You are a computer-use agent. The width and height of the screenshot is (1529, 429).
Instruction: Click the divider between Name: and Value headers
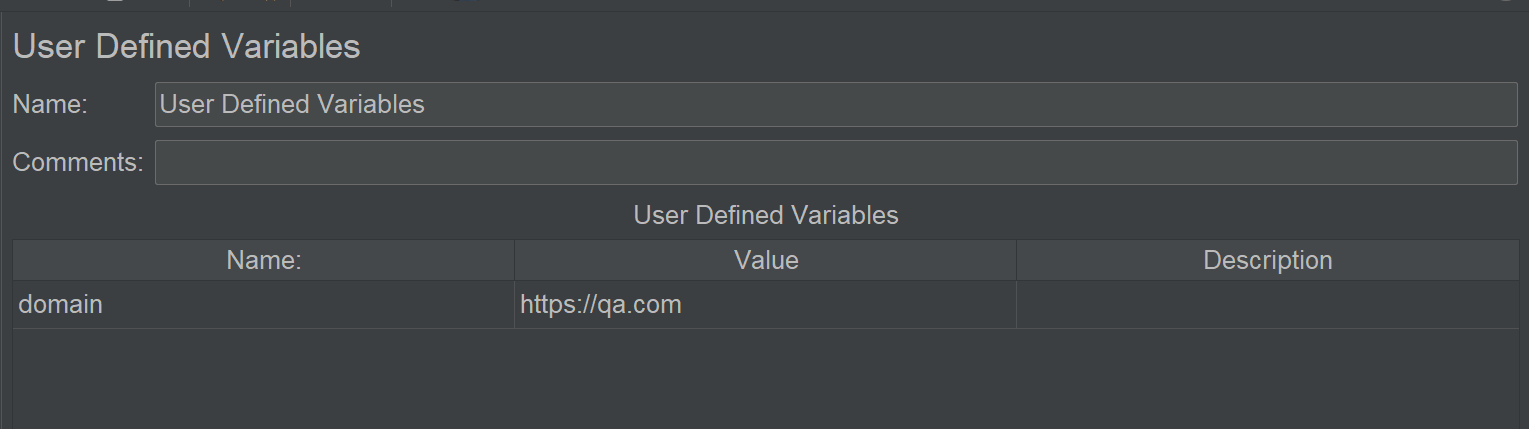514,260
